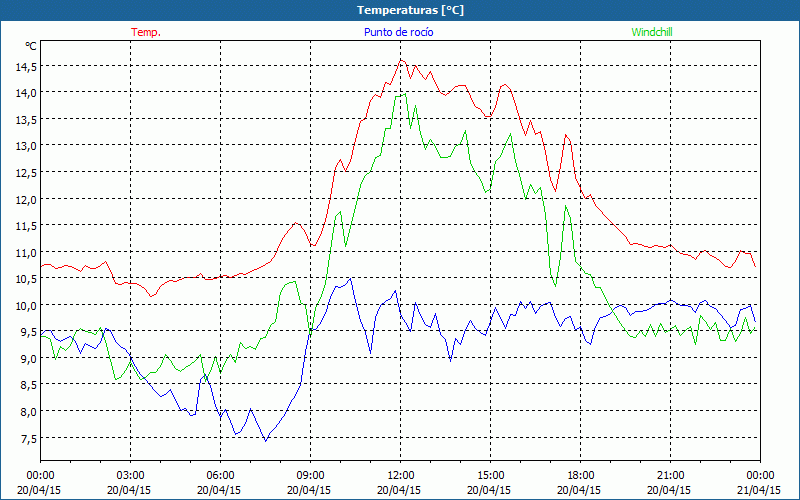This screenshot has width=800, height=500.
Task: Select the green Windchill legend label
Action: [x=652, y=32]
